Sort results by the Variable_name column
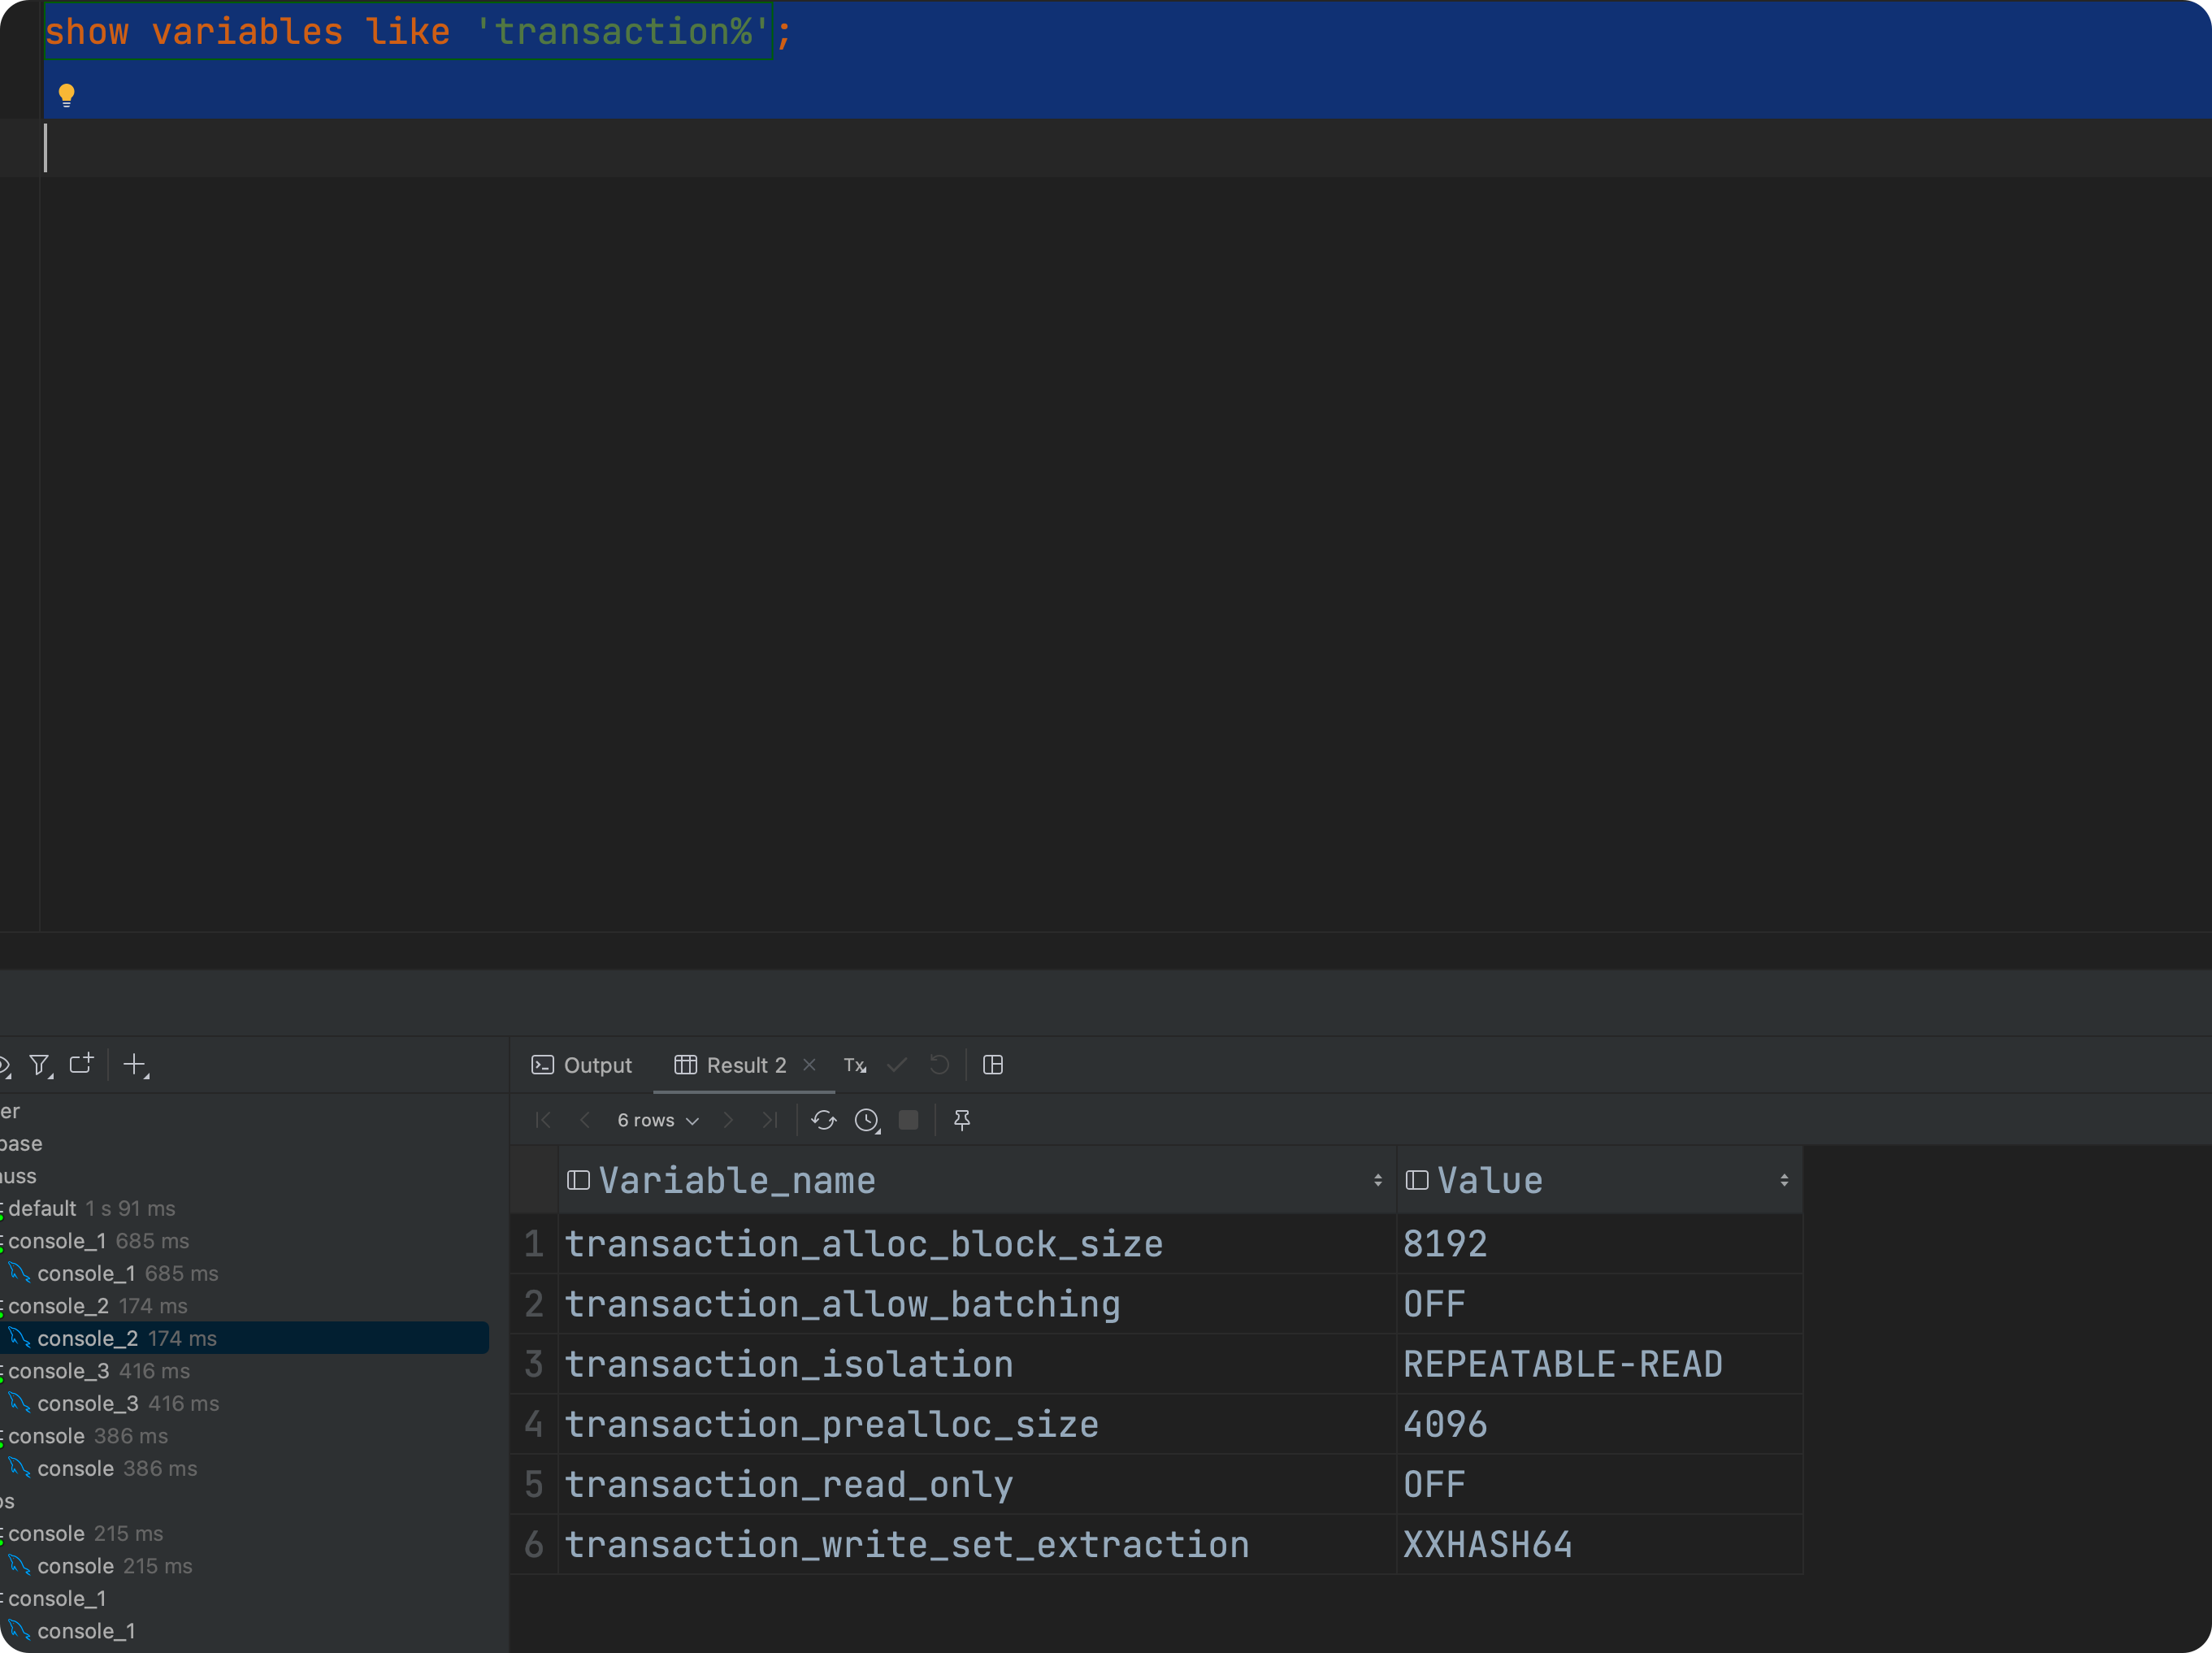 pos(1380,1180)
